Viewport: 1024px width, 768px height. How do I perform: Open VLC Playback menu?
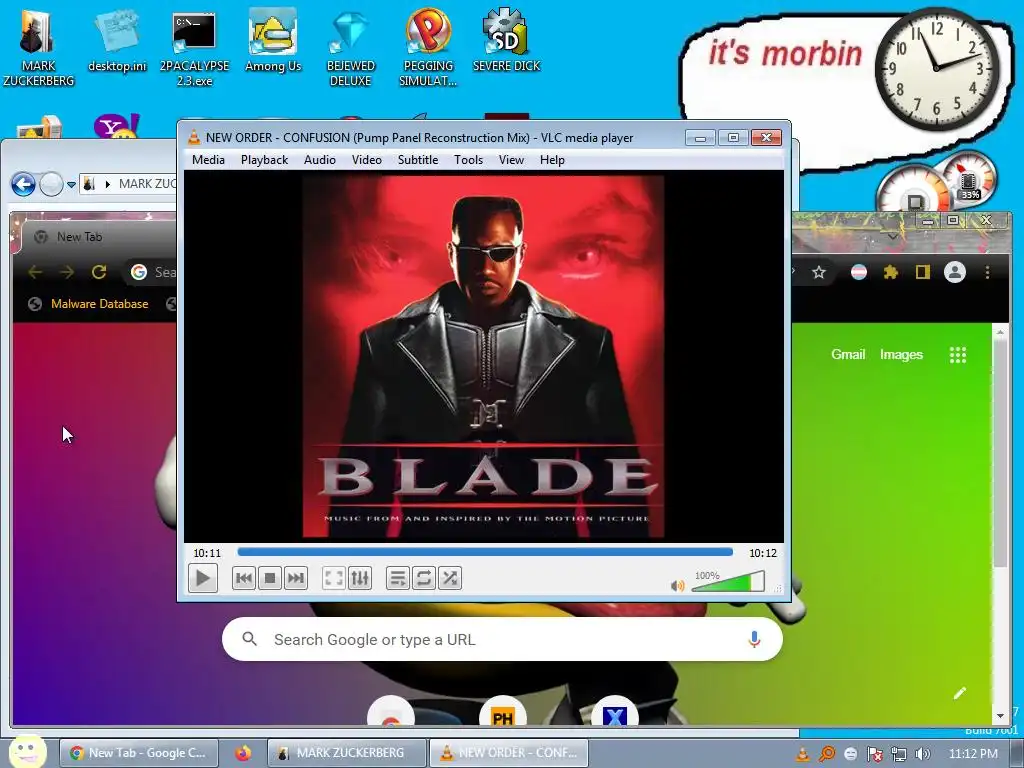point(264,160)
